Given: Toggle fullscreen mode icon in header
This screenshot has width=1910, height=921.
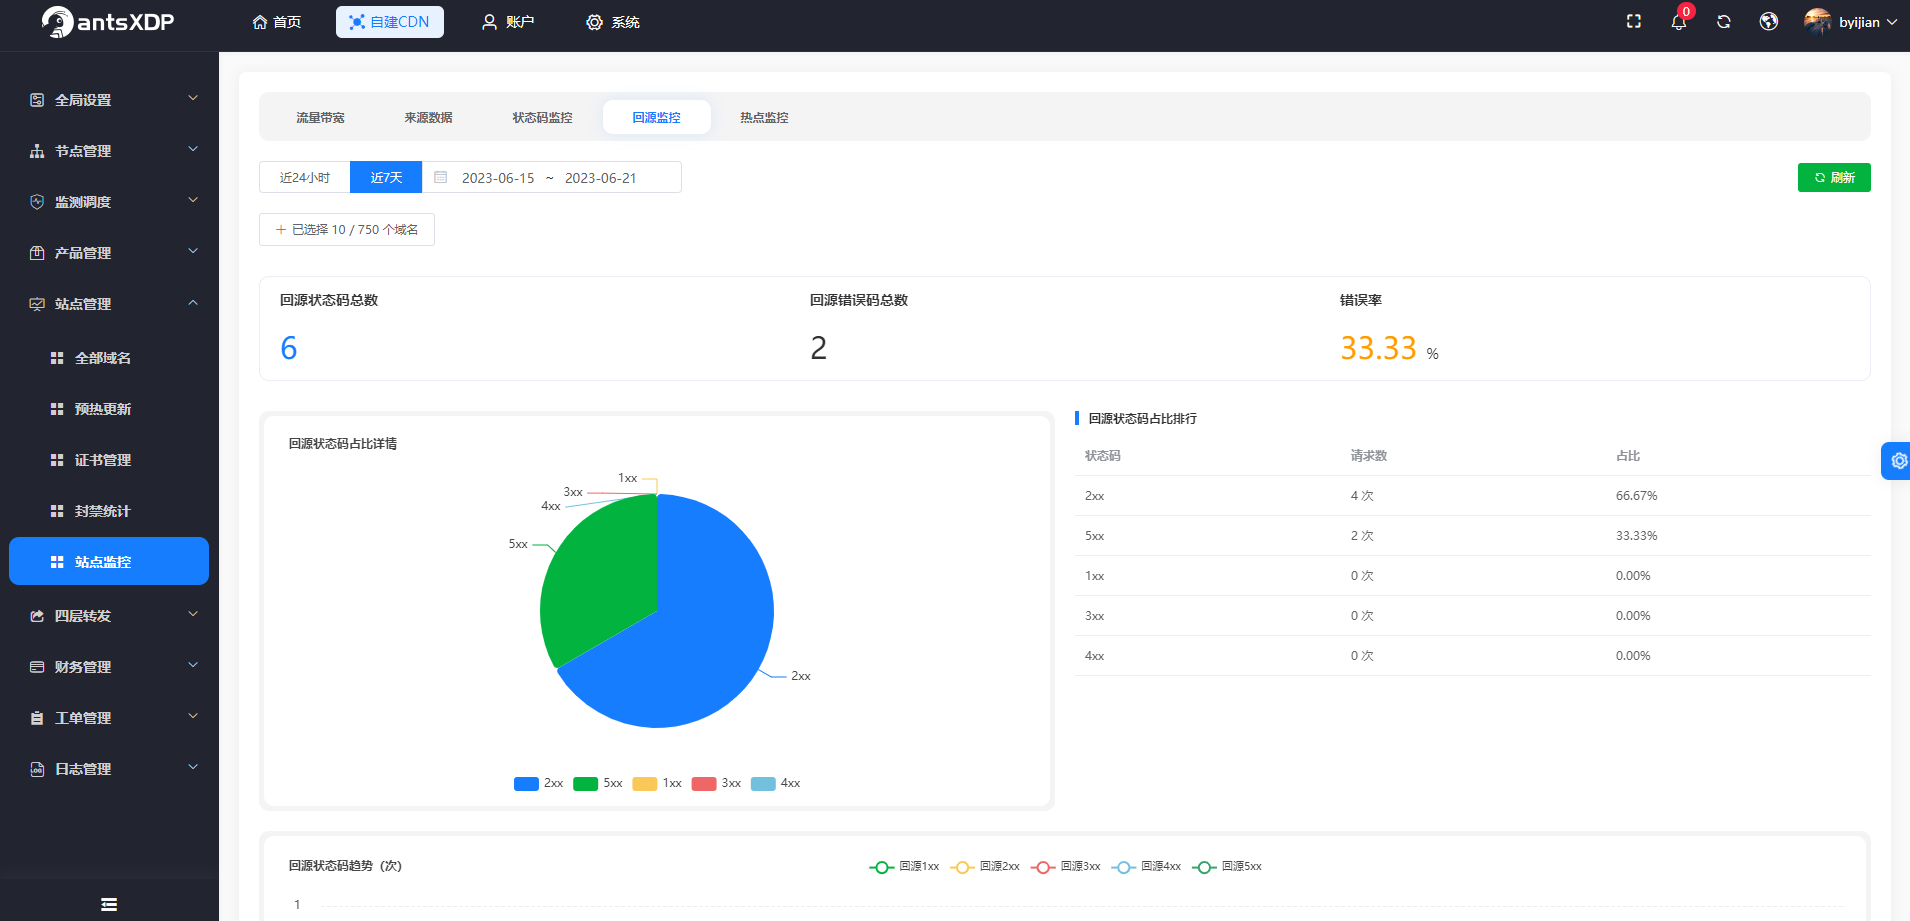Looking at the screenshot, I should (x=1634, y=21).
